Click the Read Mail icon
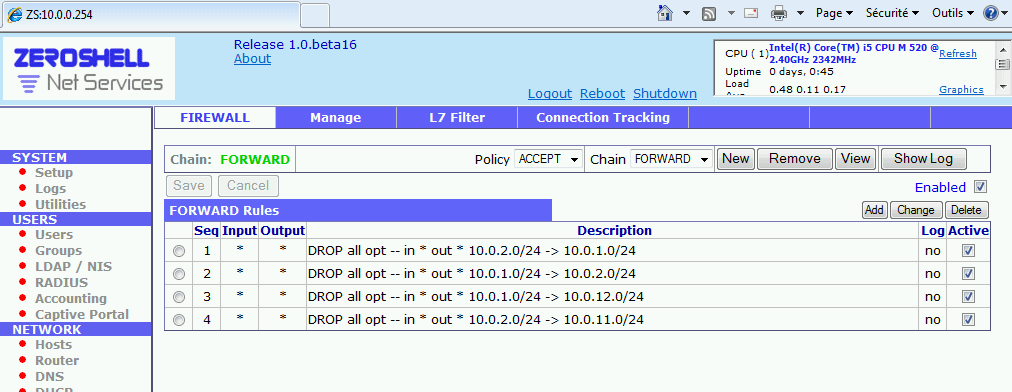This screenshot has width=1012, height=392. pos(751,13)
